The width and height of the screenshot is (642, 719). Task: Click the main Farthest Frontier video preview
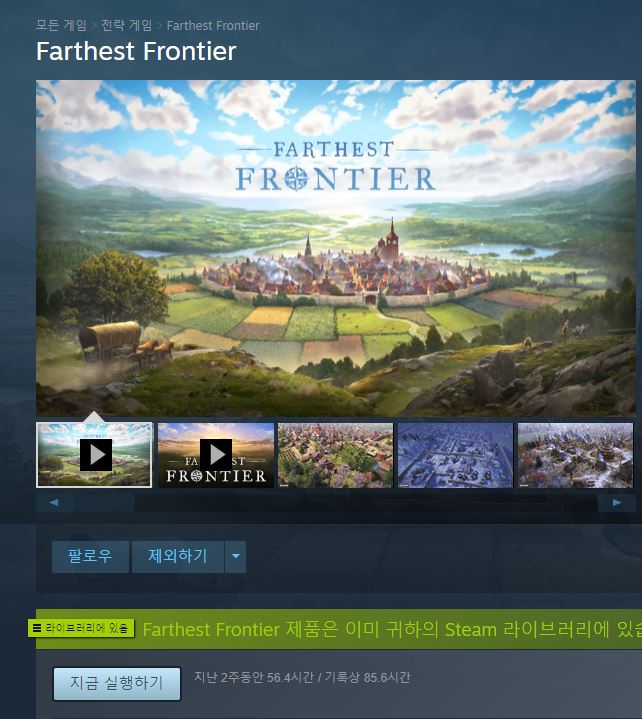click(x=336, y=248)
